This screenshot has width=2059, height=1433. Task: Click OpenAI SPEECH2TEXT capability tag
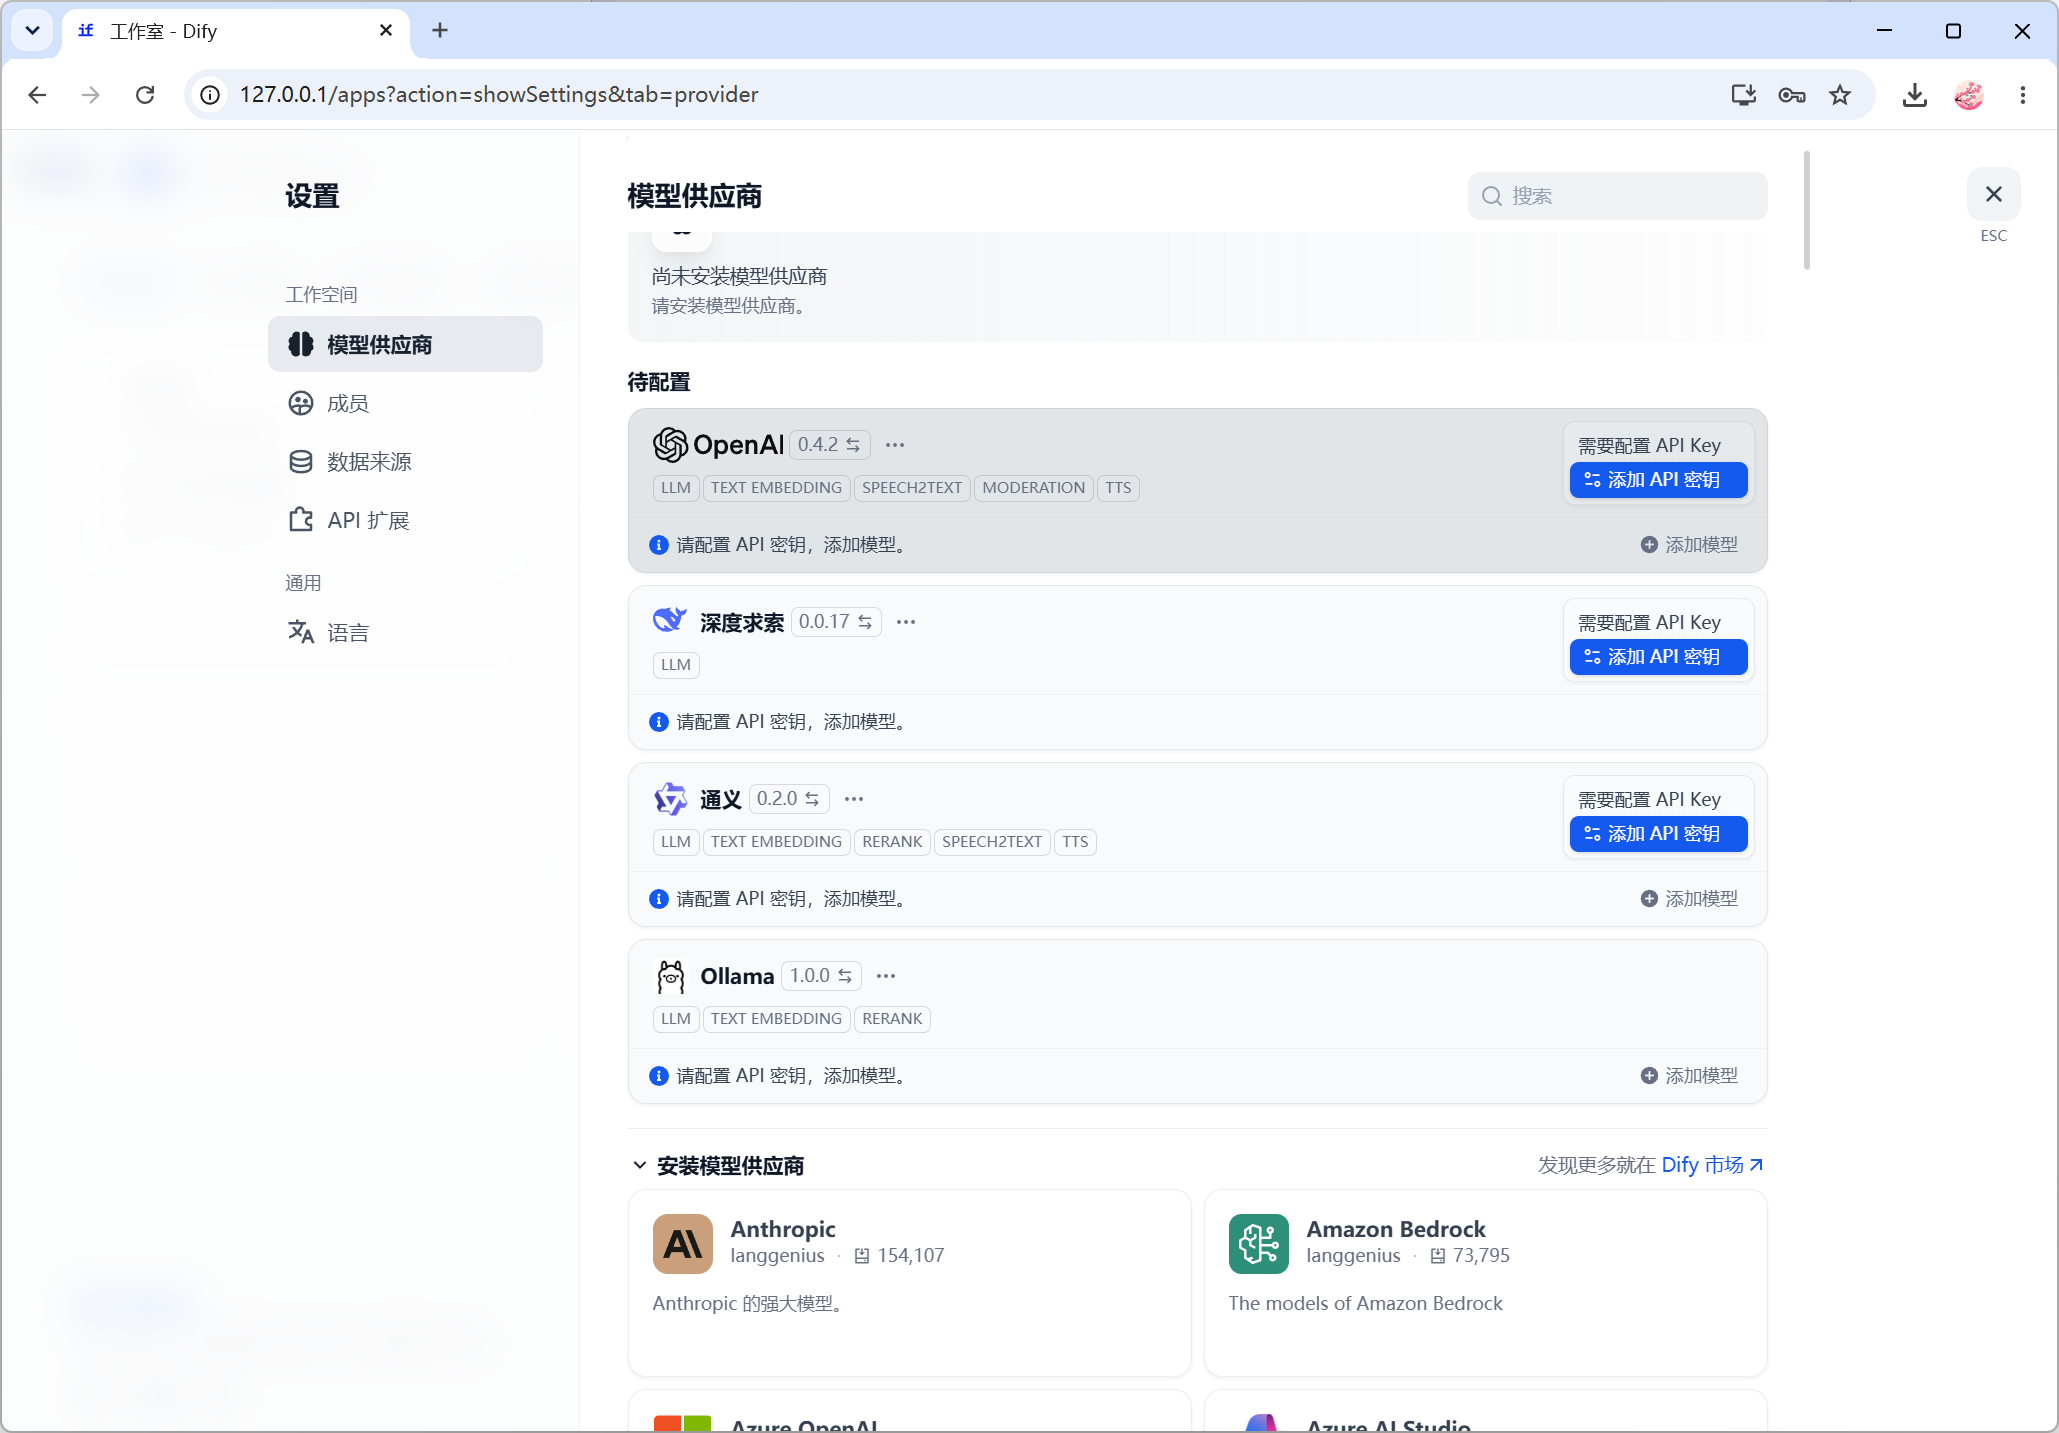point(912,488)
